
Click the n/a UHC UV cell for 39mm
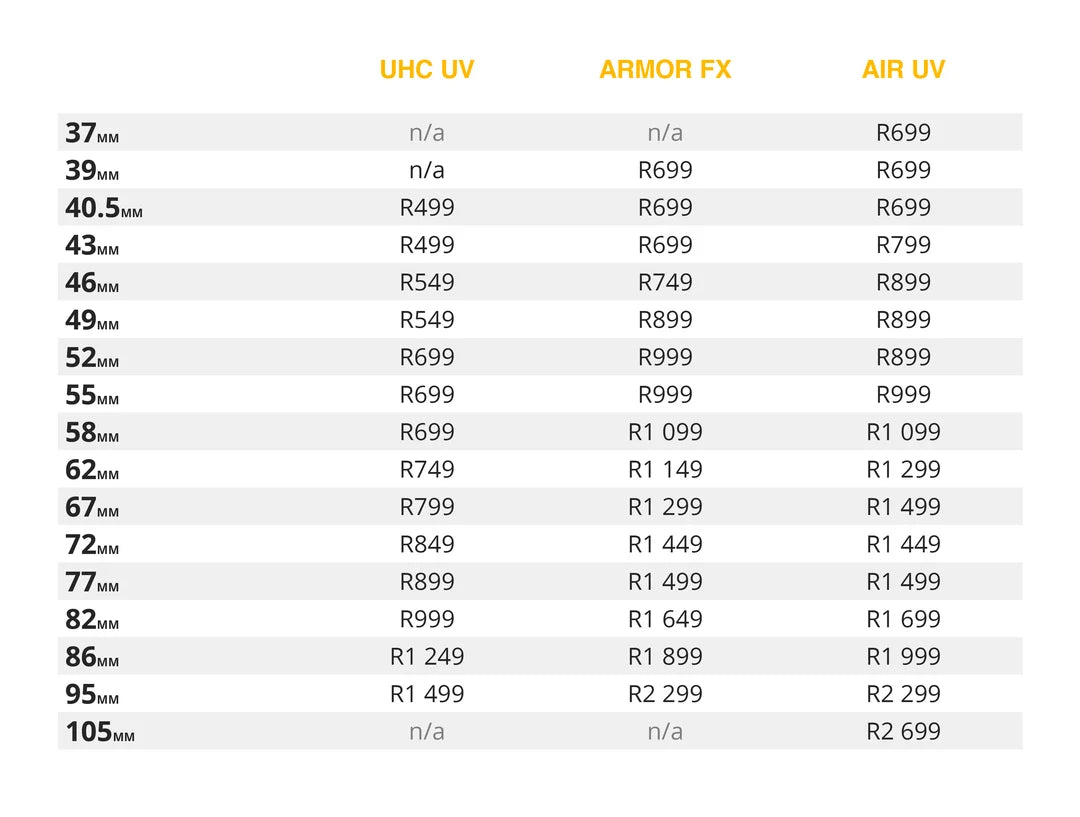427,169
